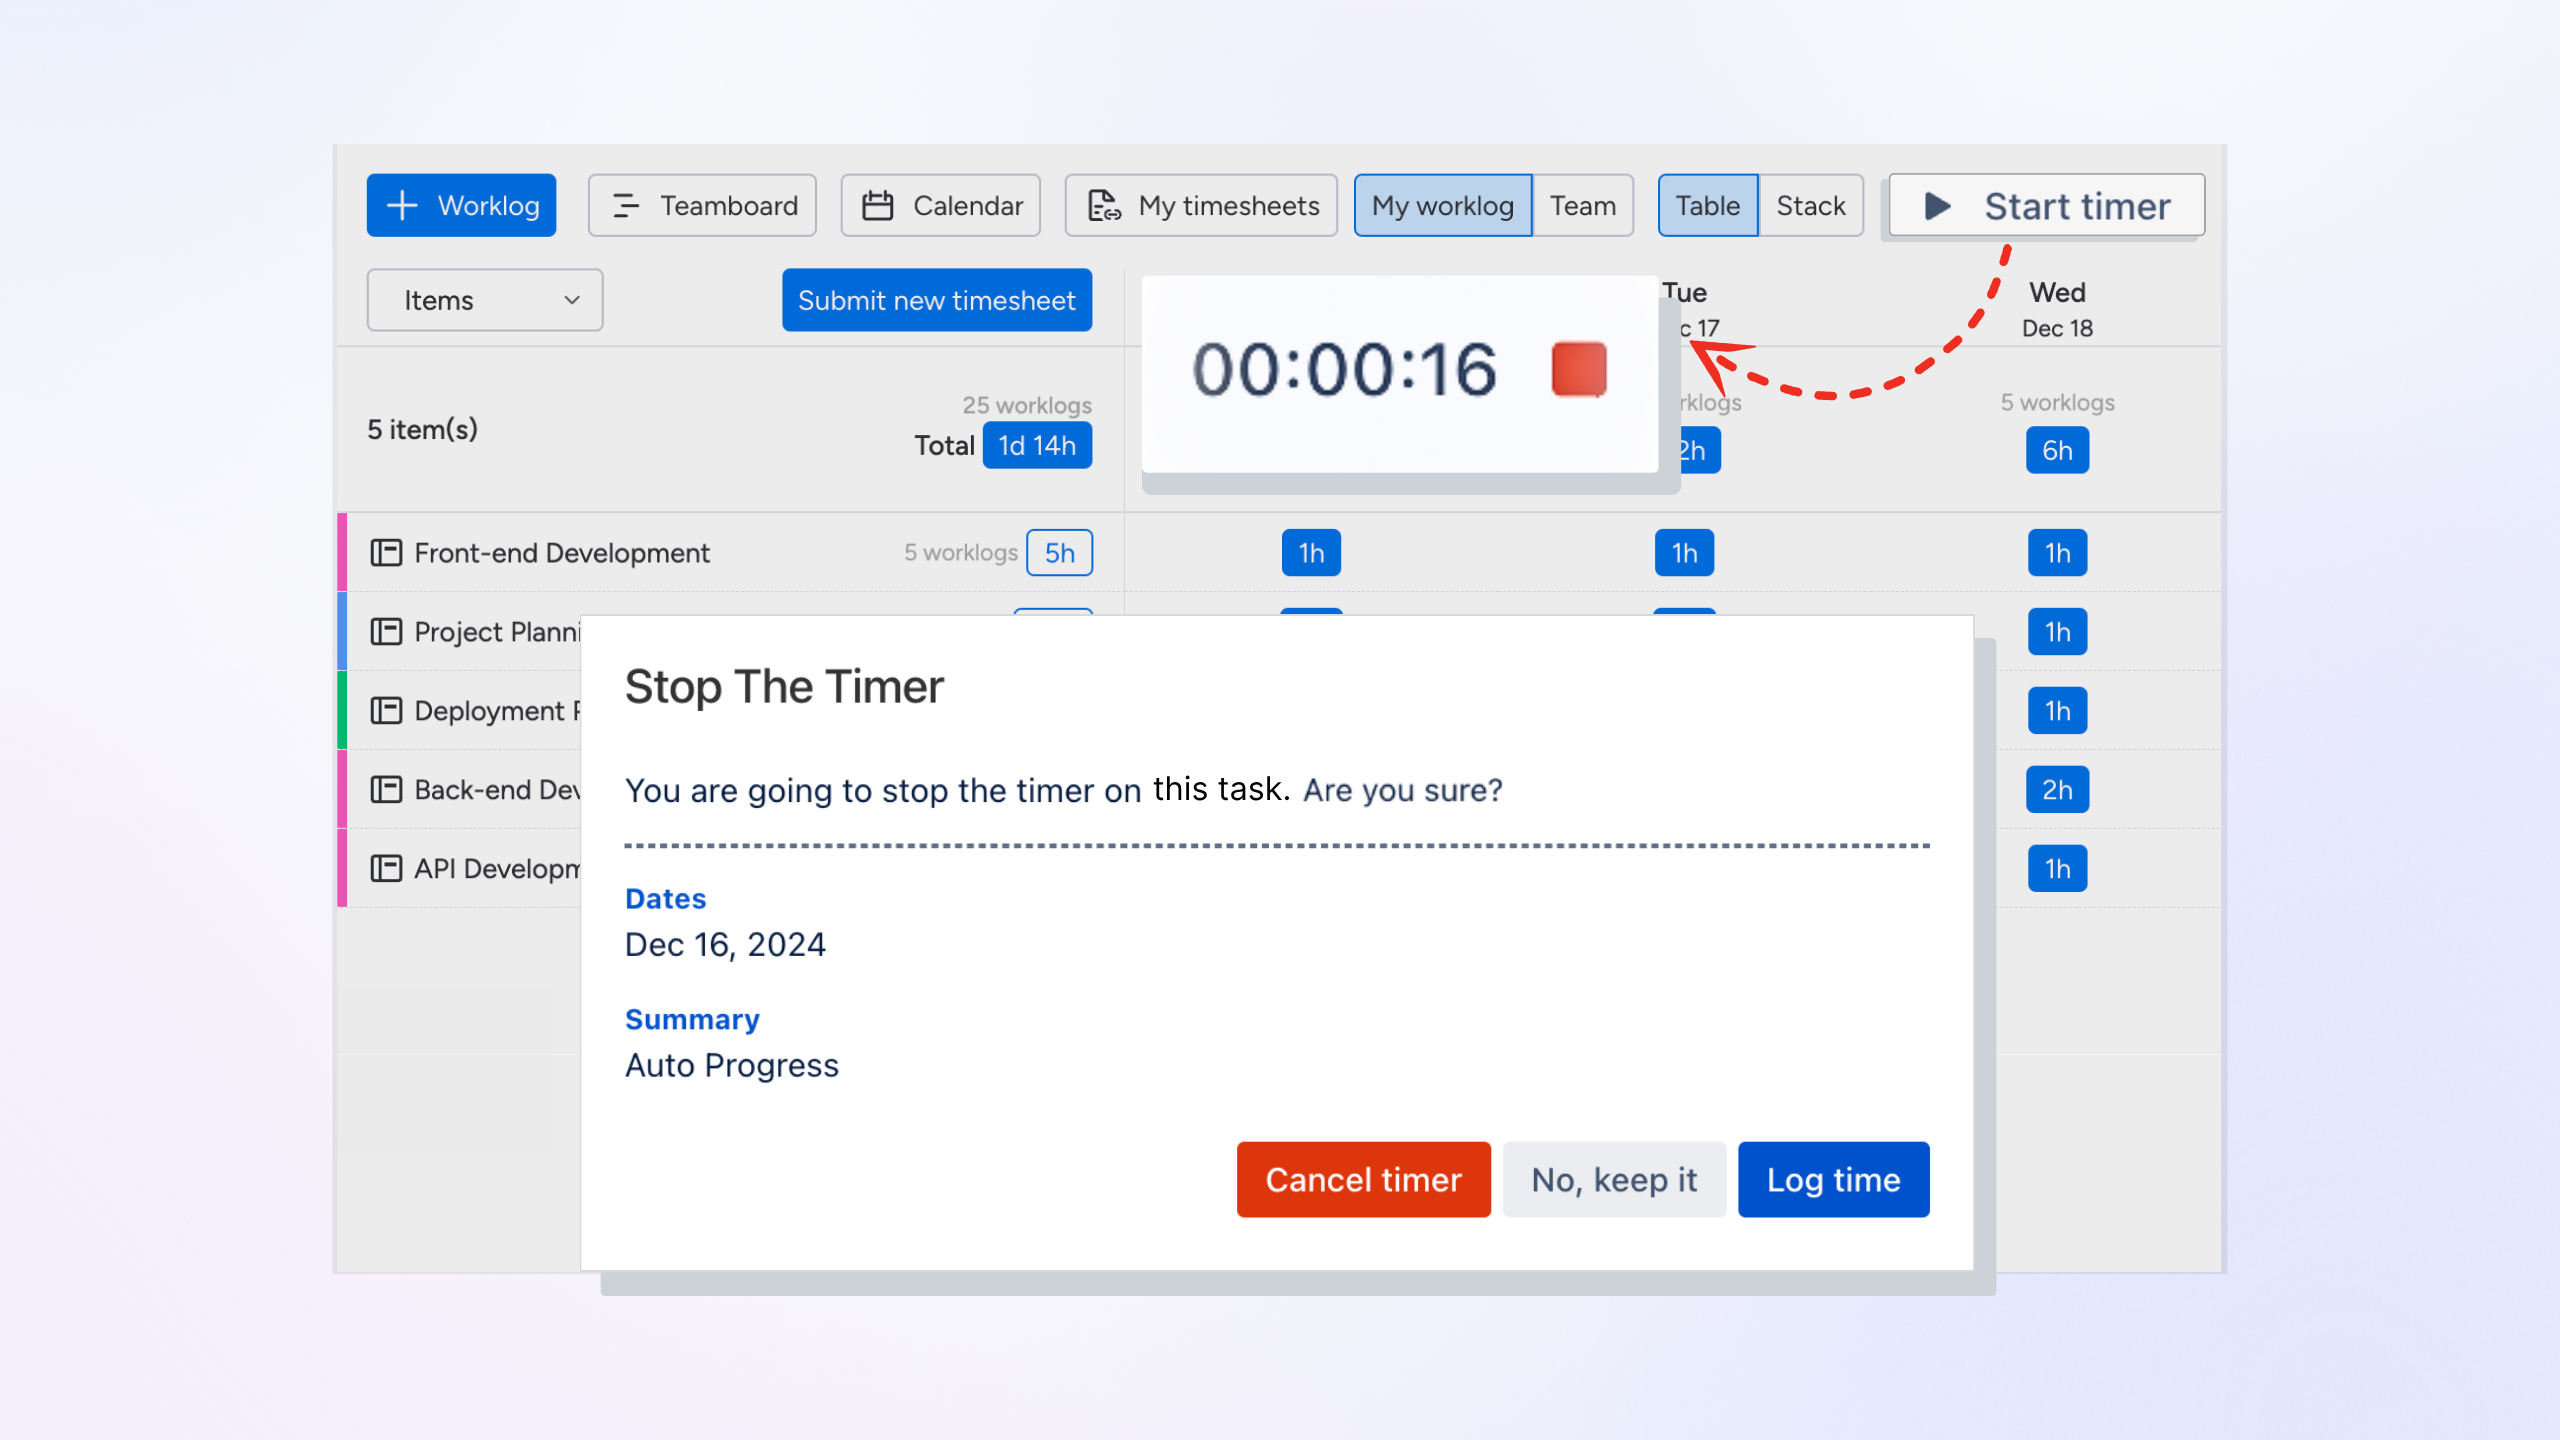
Task: Click the 5h chip for Front-end Development
Action: pos(1058,552)
